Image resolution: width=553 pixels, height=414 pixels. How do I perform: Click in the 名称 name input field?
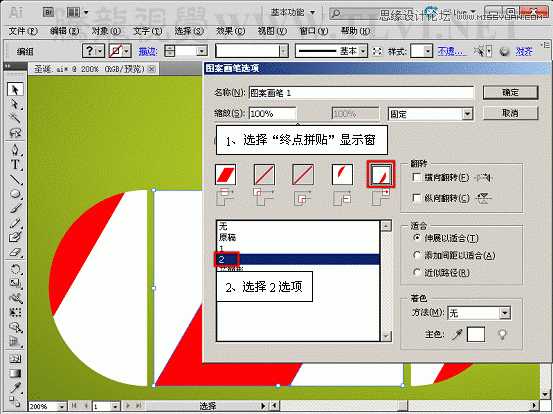361,93
